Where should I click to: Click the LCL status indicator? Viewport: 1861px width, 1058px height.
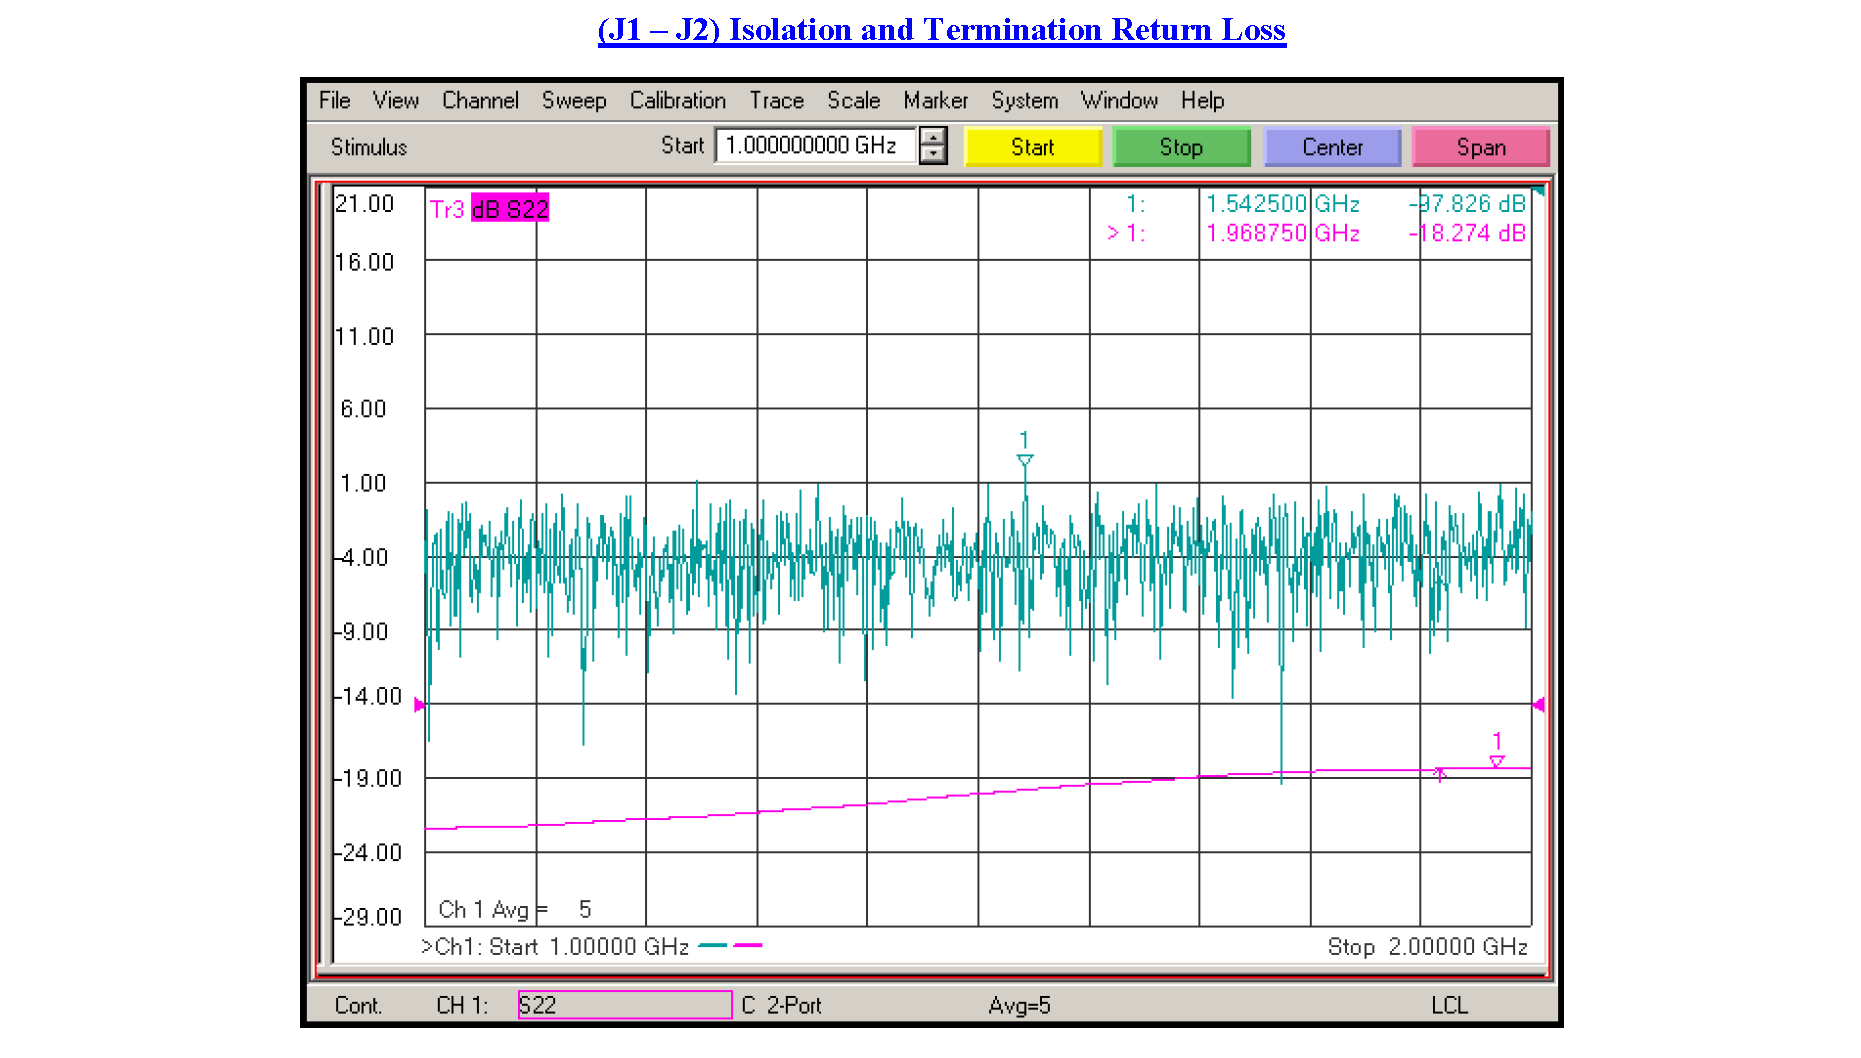point(1452,1005)
